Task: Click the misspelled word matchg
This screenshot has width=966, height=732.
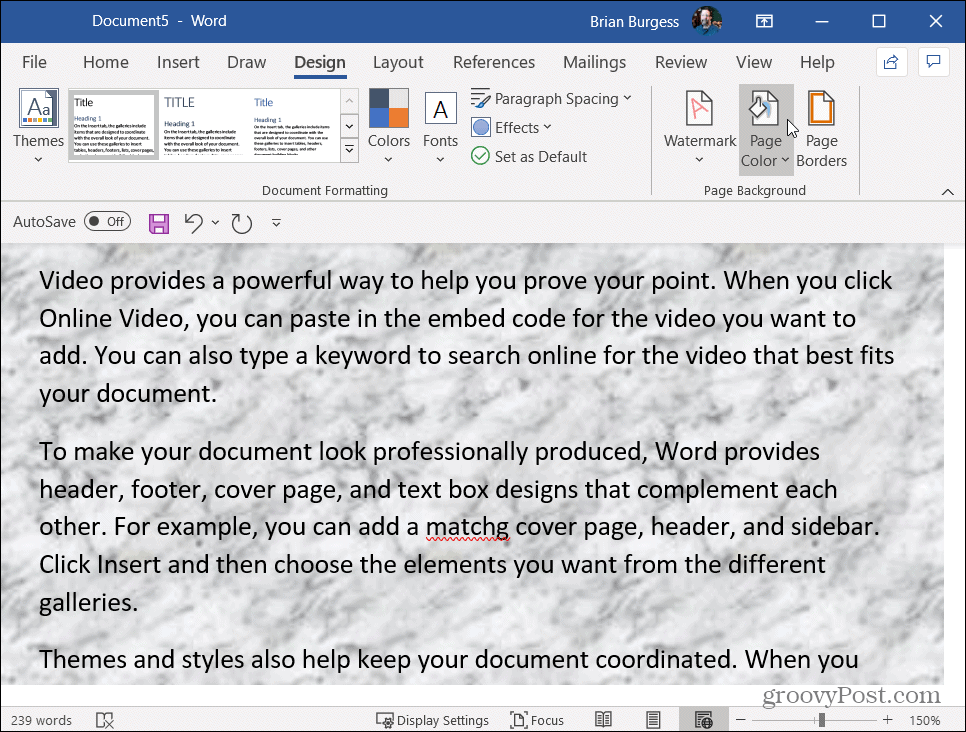Action: click(x=468, y=527)
